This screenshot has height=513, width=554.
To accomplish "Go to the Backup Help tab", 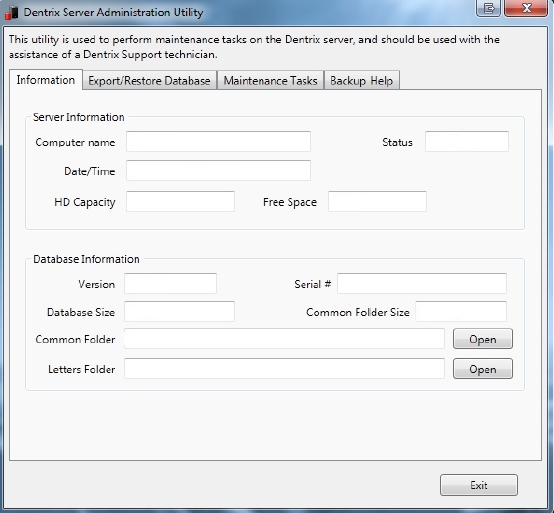I will tap(361, 81).
